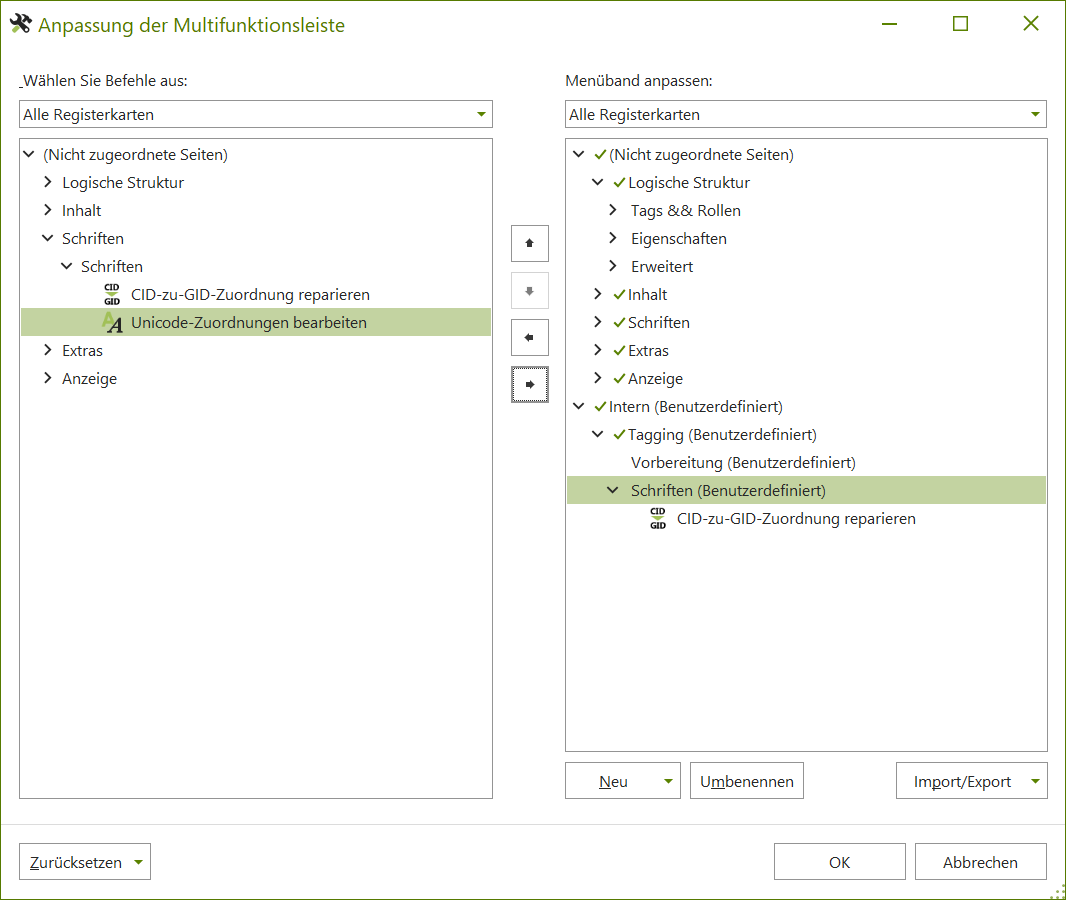Toggle checkmark of right Extras tab
Screen dimensions: 1066x900
[x=619, y=351]
